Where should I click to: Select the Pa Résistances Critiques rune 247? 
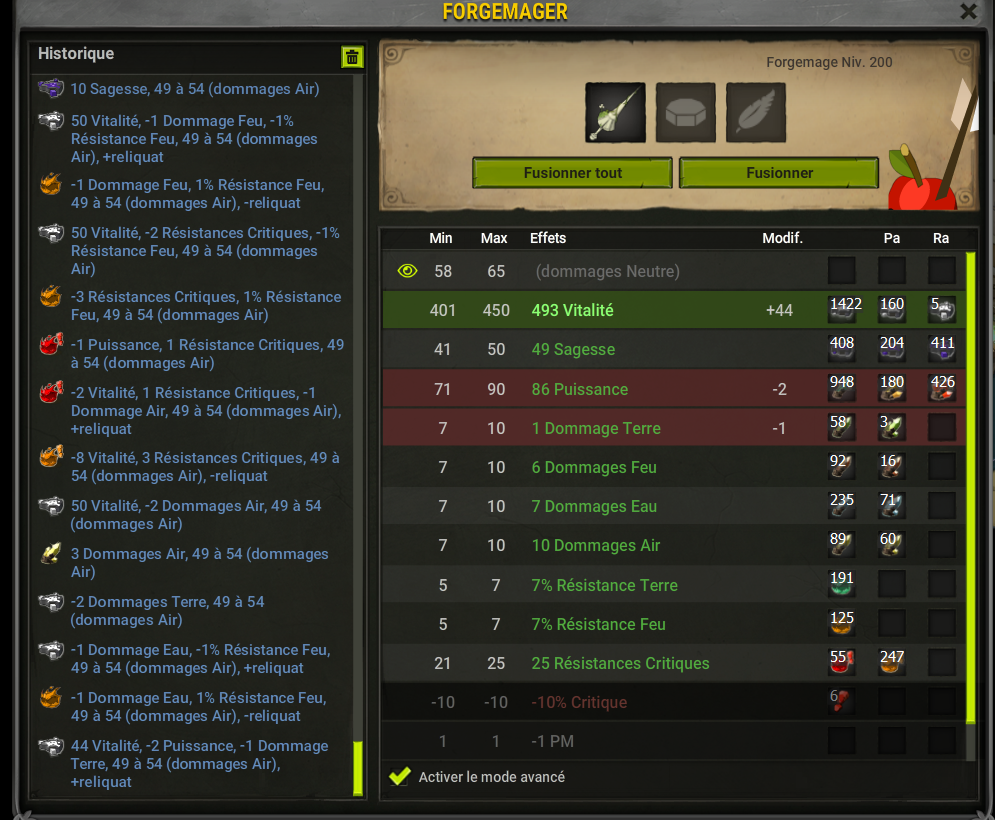(x=892, y=662)
